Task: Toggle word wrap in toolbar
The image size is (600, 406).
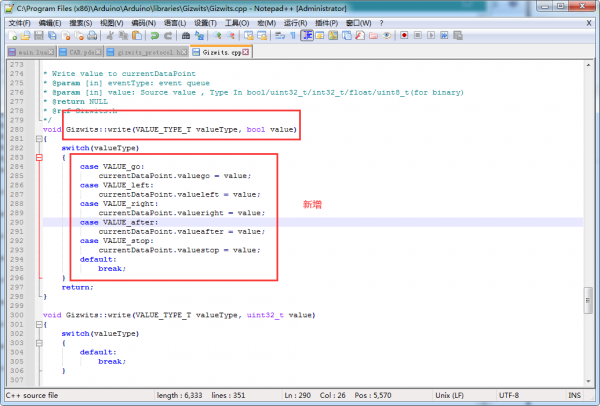Action: [280, 36]
